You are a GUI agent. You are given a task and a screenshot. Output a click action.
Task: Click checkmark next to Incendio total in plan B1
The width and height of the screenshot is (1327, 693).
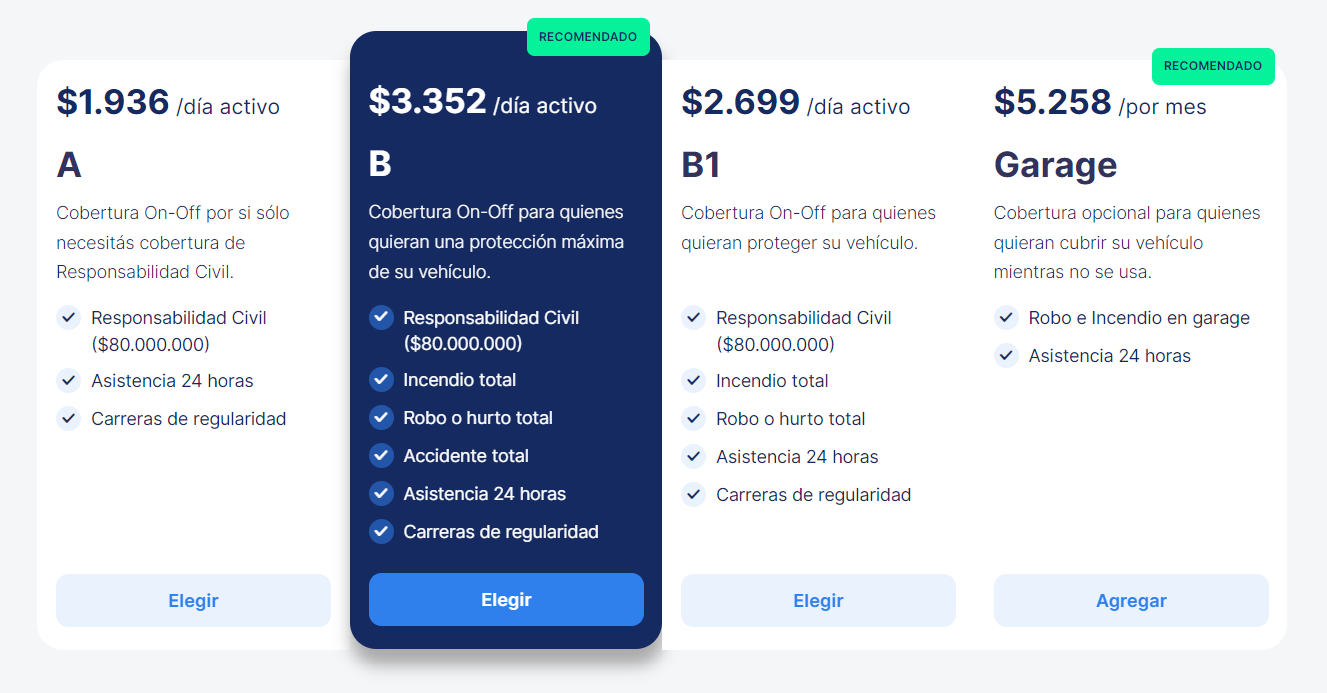tap(693, 381)
